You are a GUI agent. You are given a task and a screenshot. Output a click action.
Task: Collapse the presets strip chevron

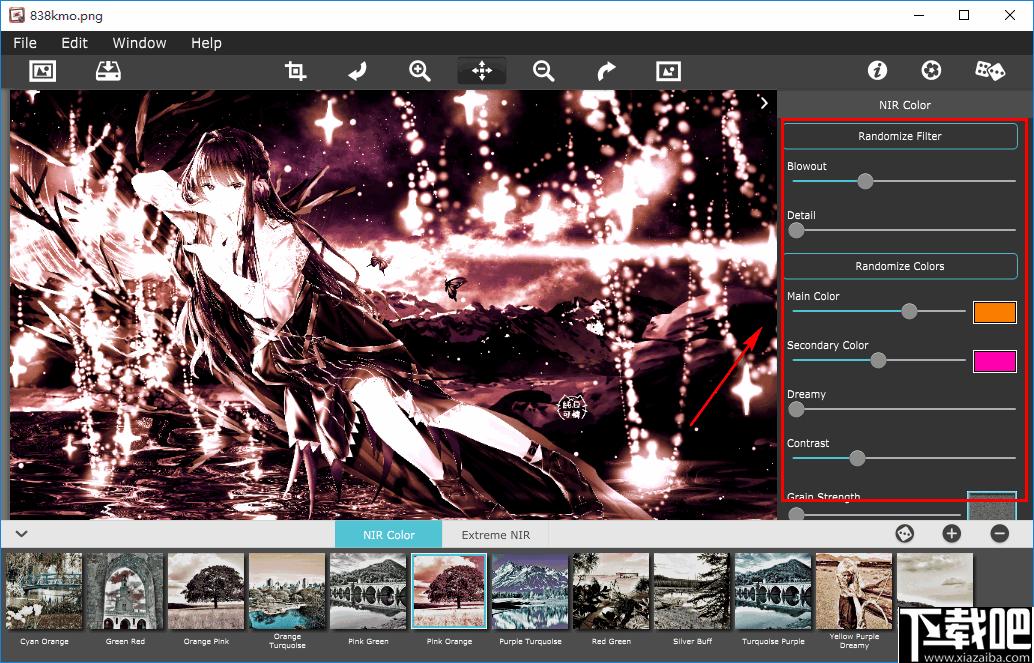[21, 533]
